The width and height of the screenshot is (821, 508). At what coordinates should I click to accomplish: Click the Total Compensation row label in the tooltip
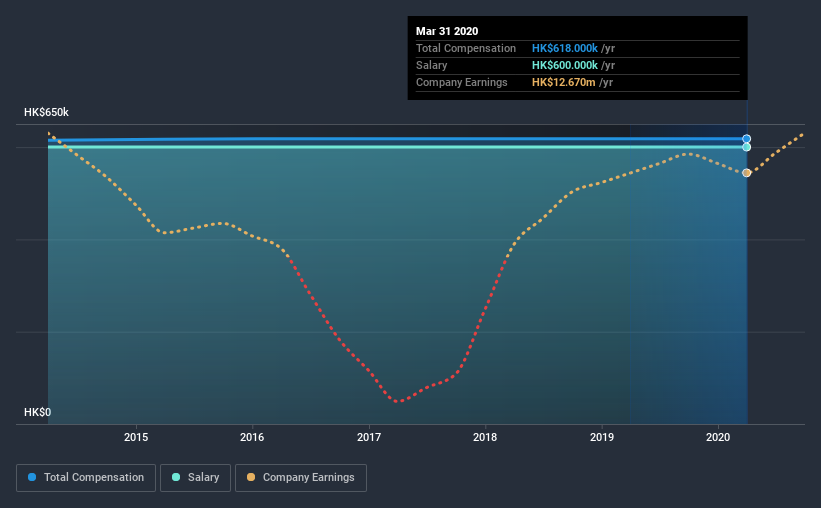coord(466,48)
